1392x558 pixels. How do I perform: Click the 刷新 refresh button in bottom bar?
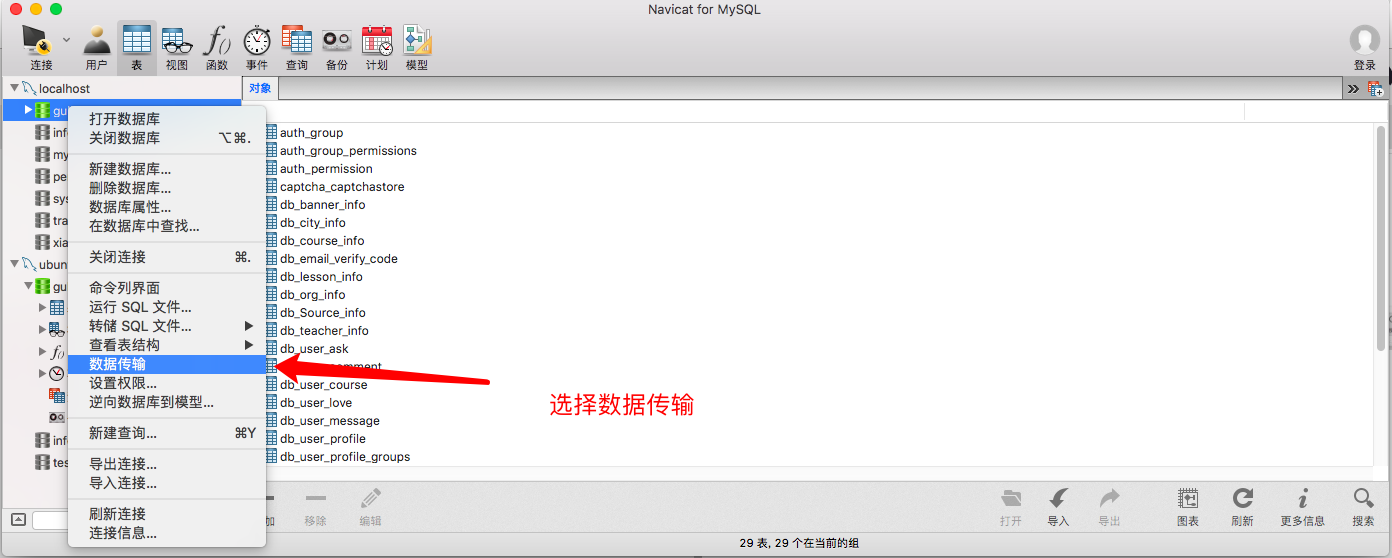(1243, 507)
